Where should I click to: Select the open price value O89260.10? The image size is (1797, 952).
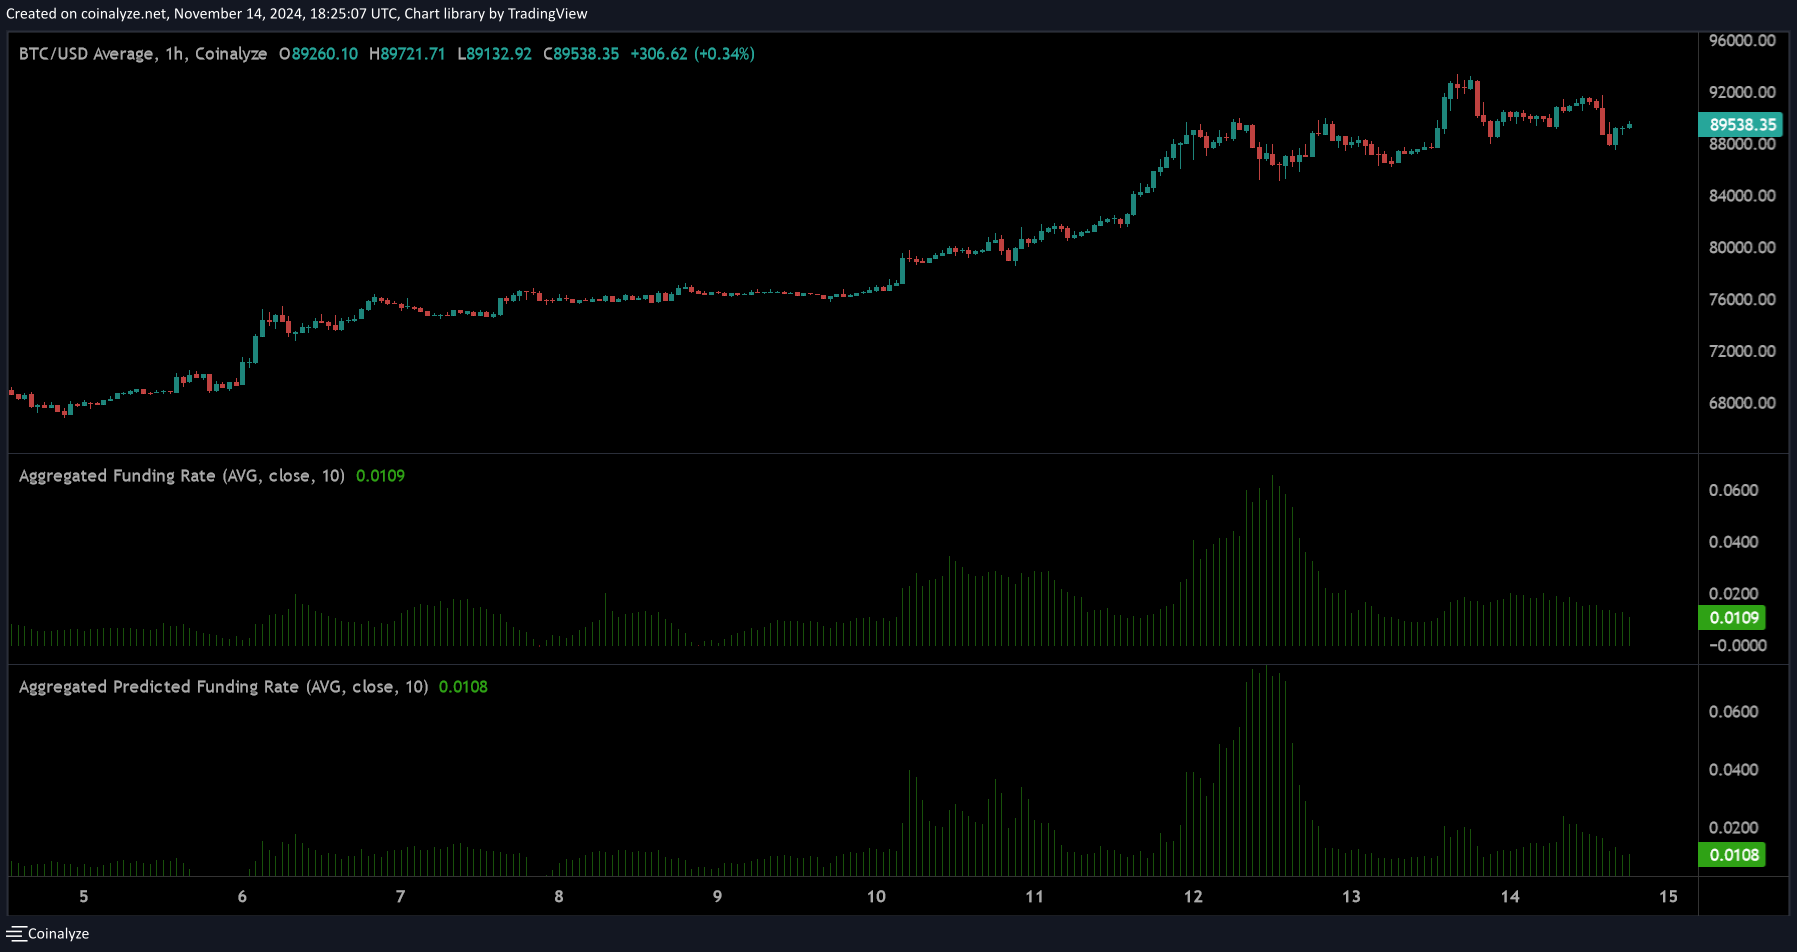pos(318,54)
